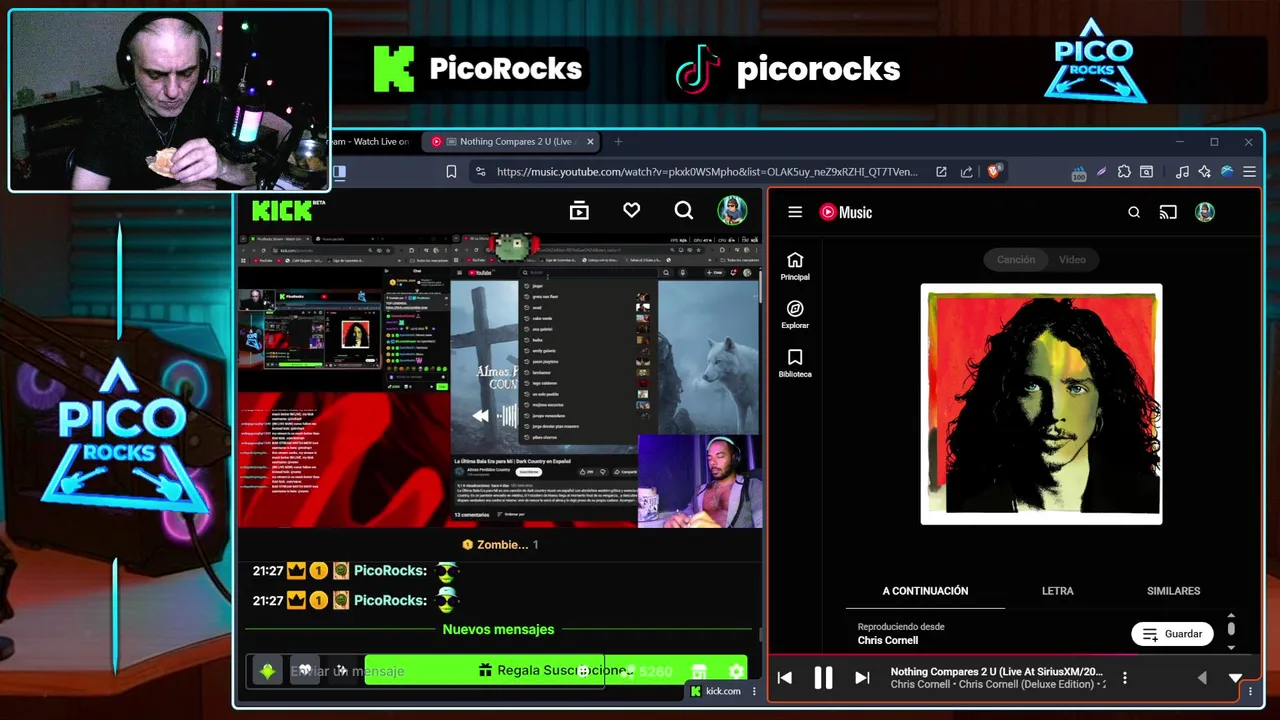Select the Watch Live browser tab
This screenshot has height=720, width=1280.
pyautogui.click(x=370, y=142)
